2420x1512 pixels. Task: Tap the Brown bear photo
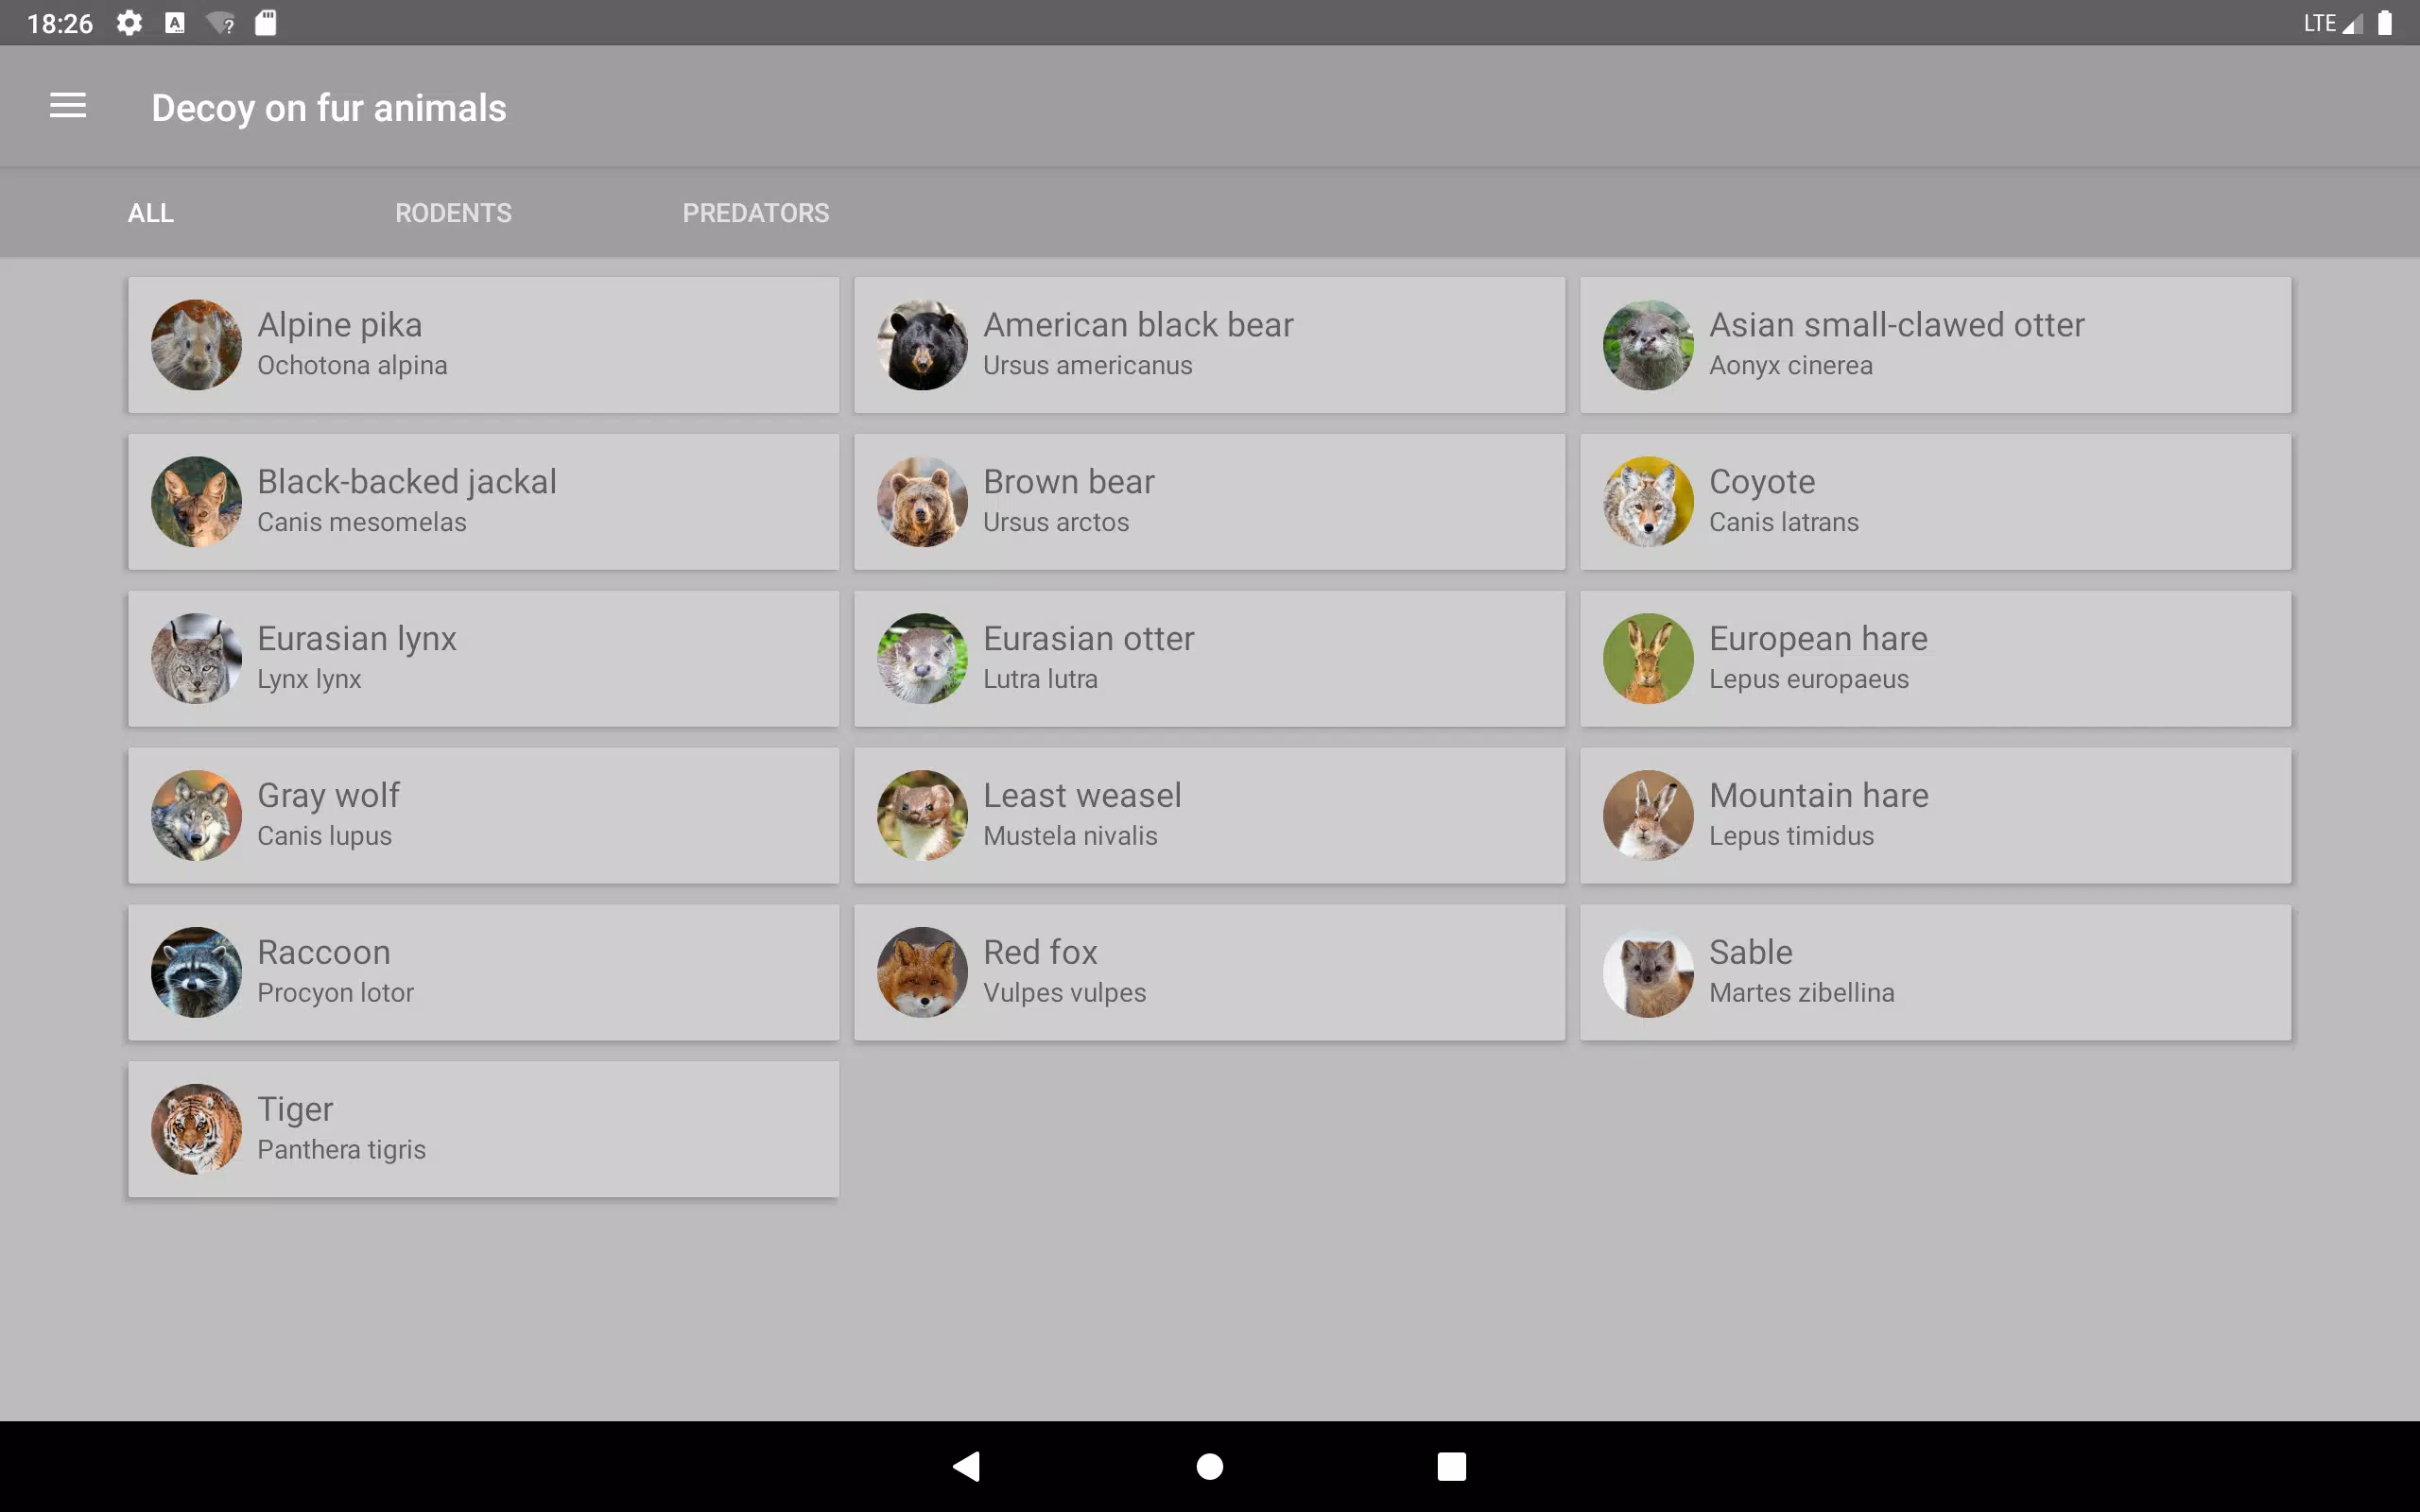[922, 502]
